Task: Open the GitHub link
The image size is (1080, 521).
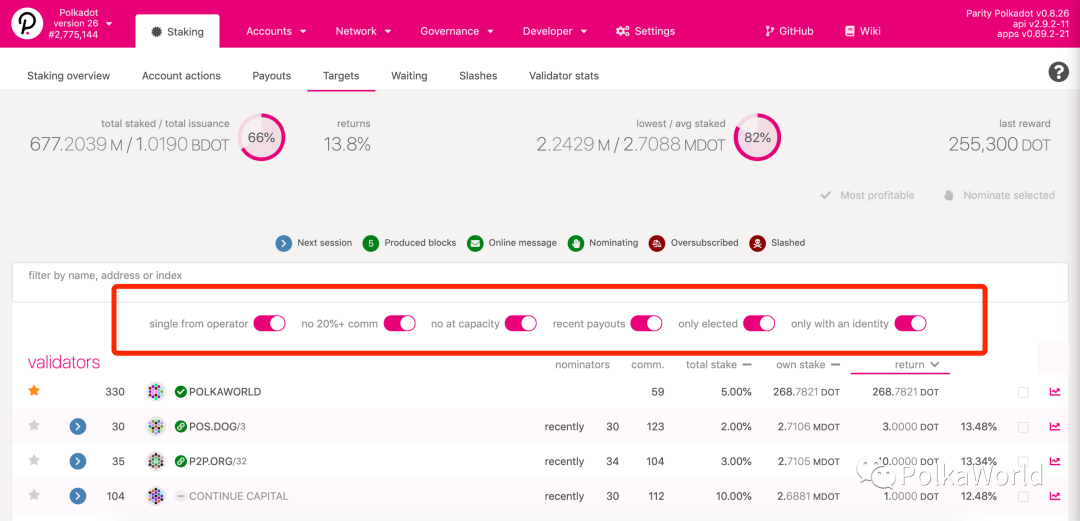Action: click(x=788, y=31)
